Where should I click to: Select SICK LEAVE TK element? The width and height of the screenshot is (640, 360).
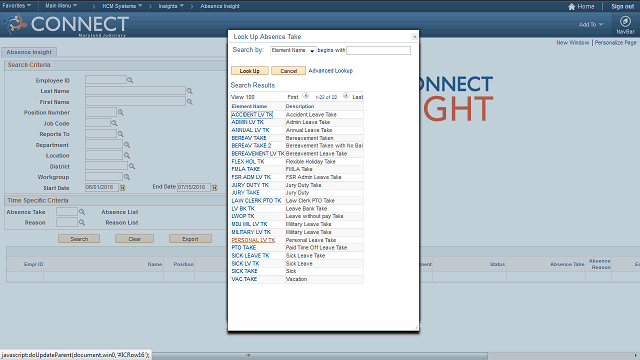[x=250, y=256]
